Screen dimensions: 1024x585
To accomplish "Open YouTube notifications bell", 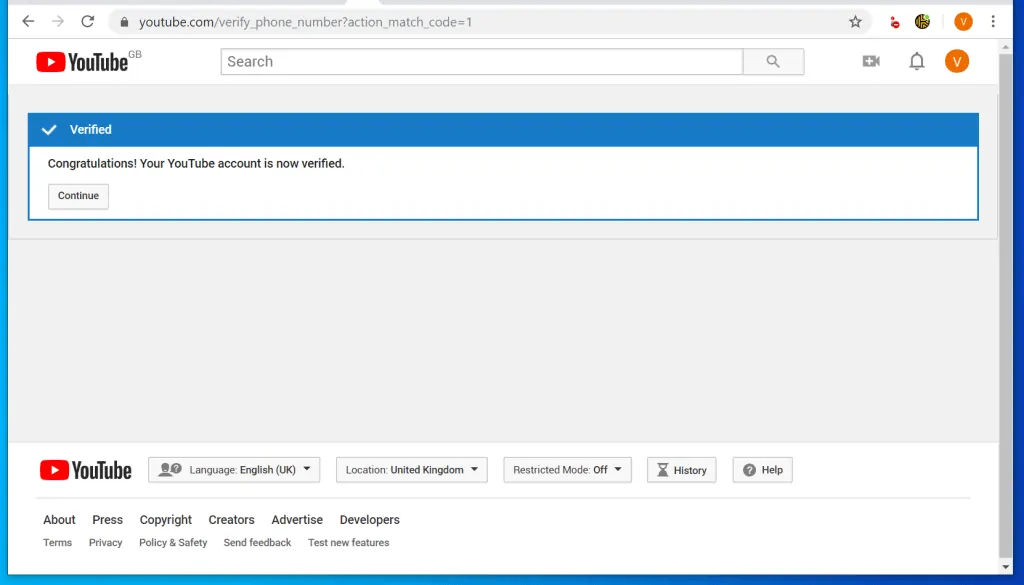I will 916,61.
